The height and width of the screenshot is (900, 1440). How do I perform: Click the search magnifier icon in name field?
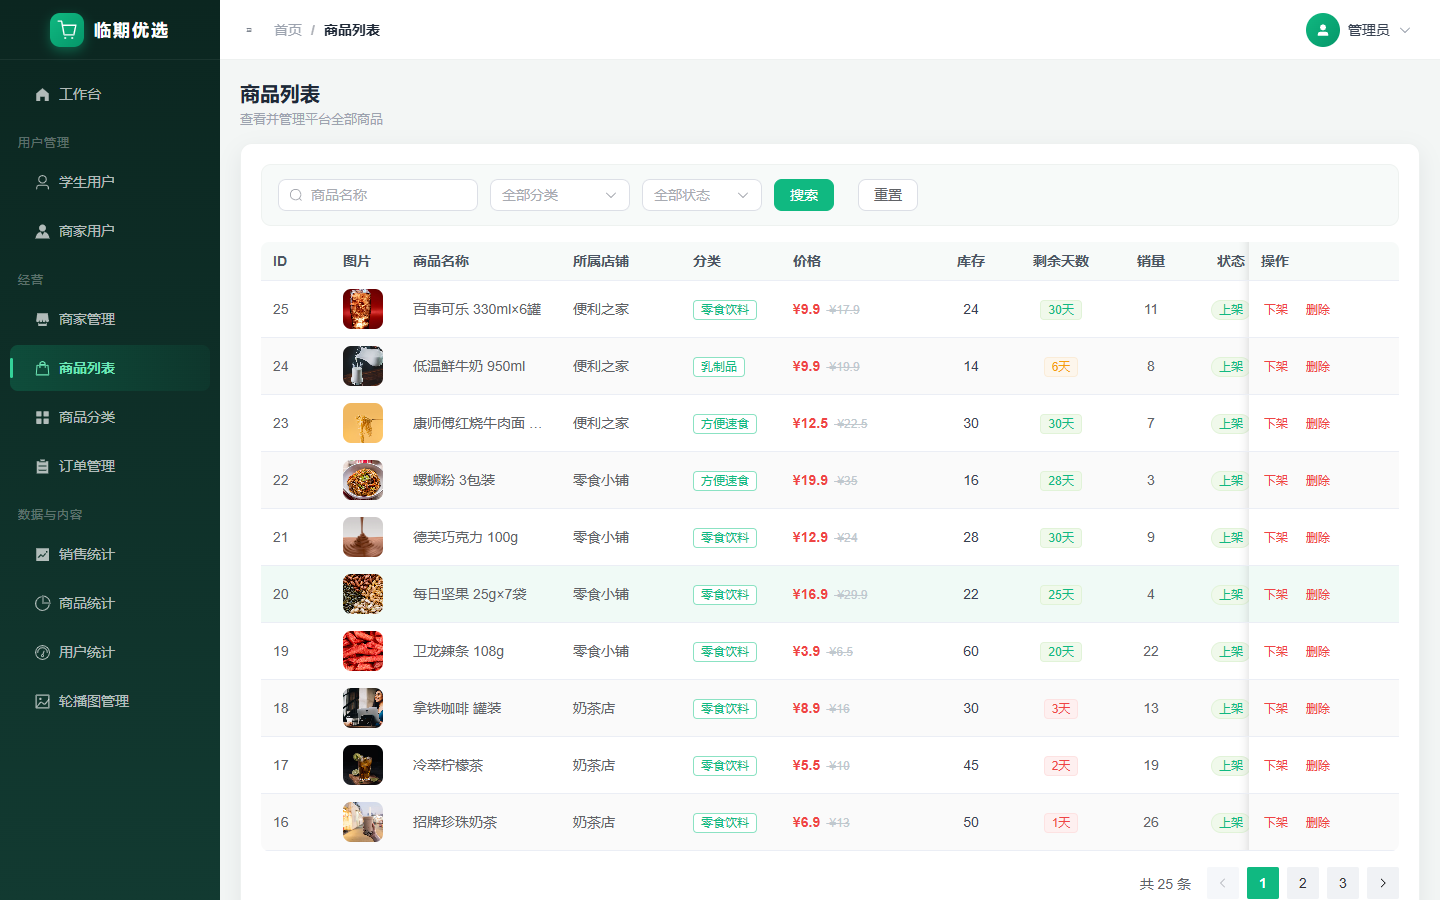point(296,195)
